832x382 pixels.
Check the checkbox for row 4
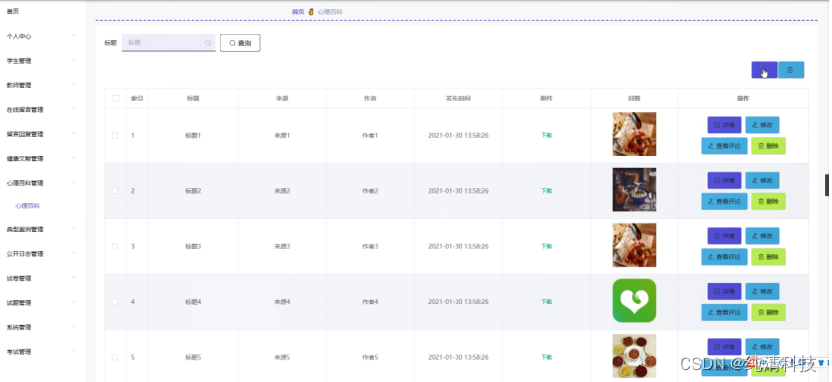point(115,301)
